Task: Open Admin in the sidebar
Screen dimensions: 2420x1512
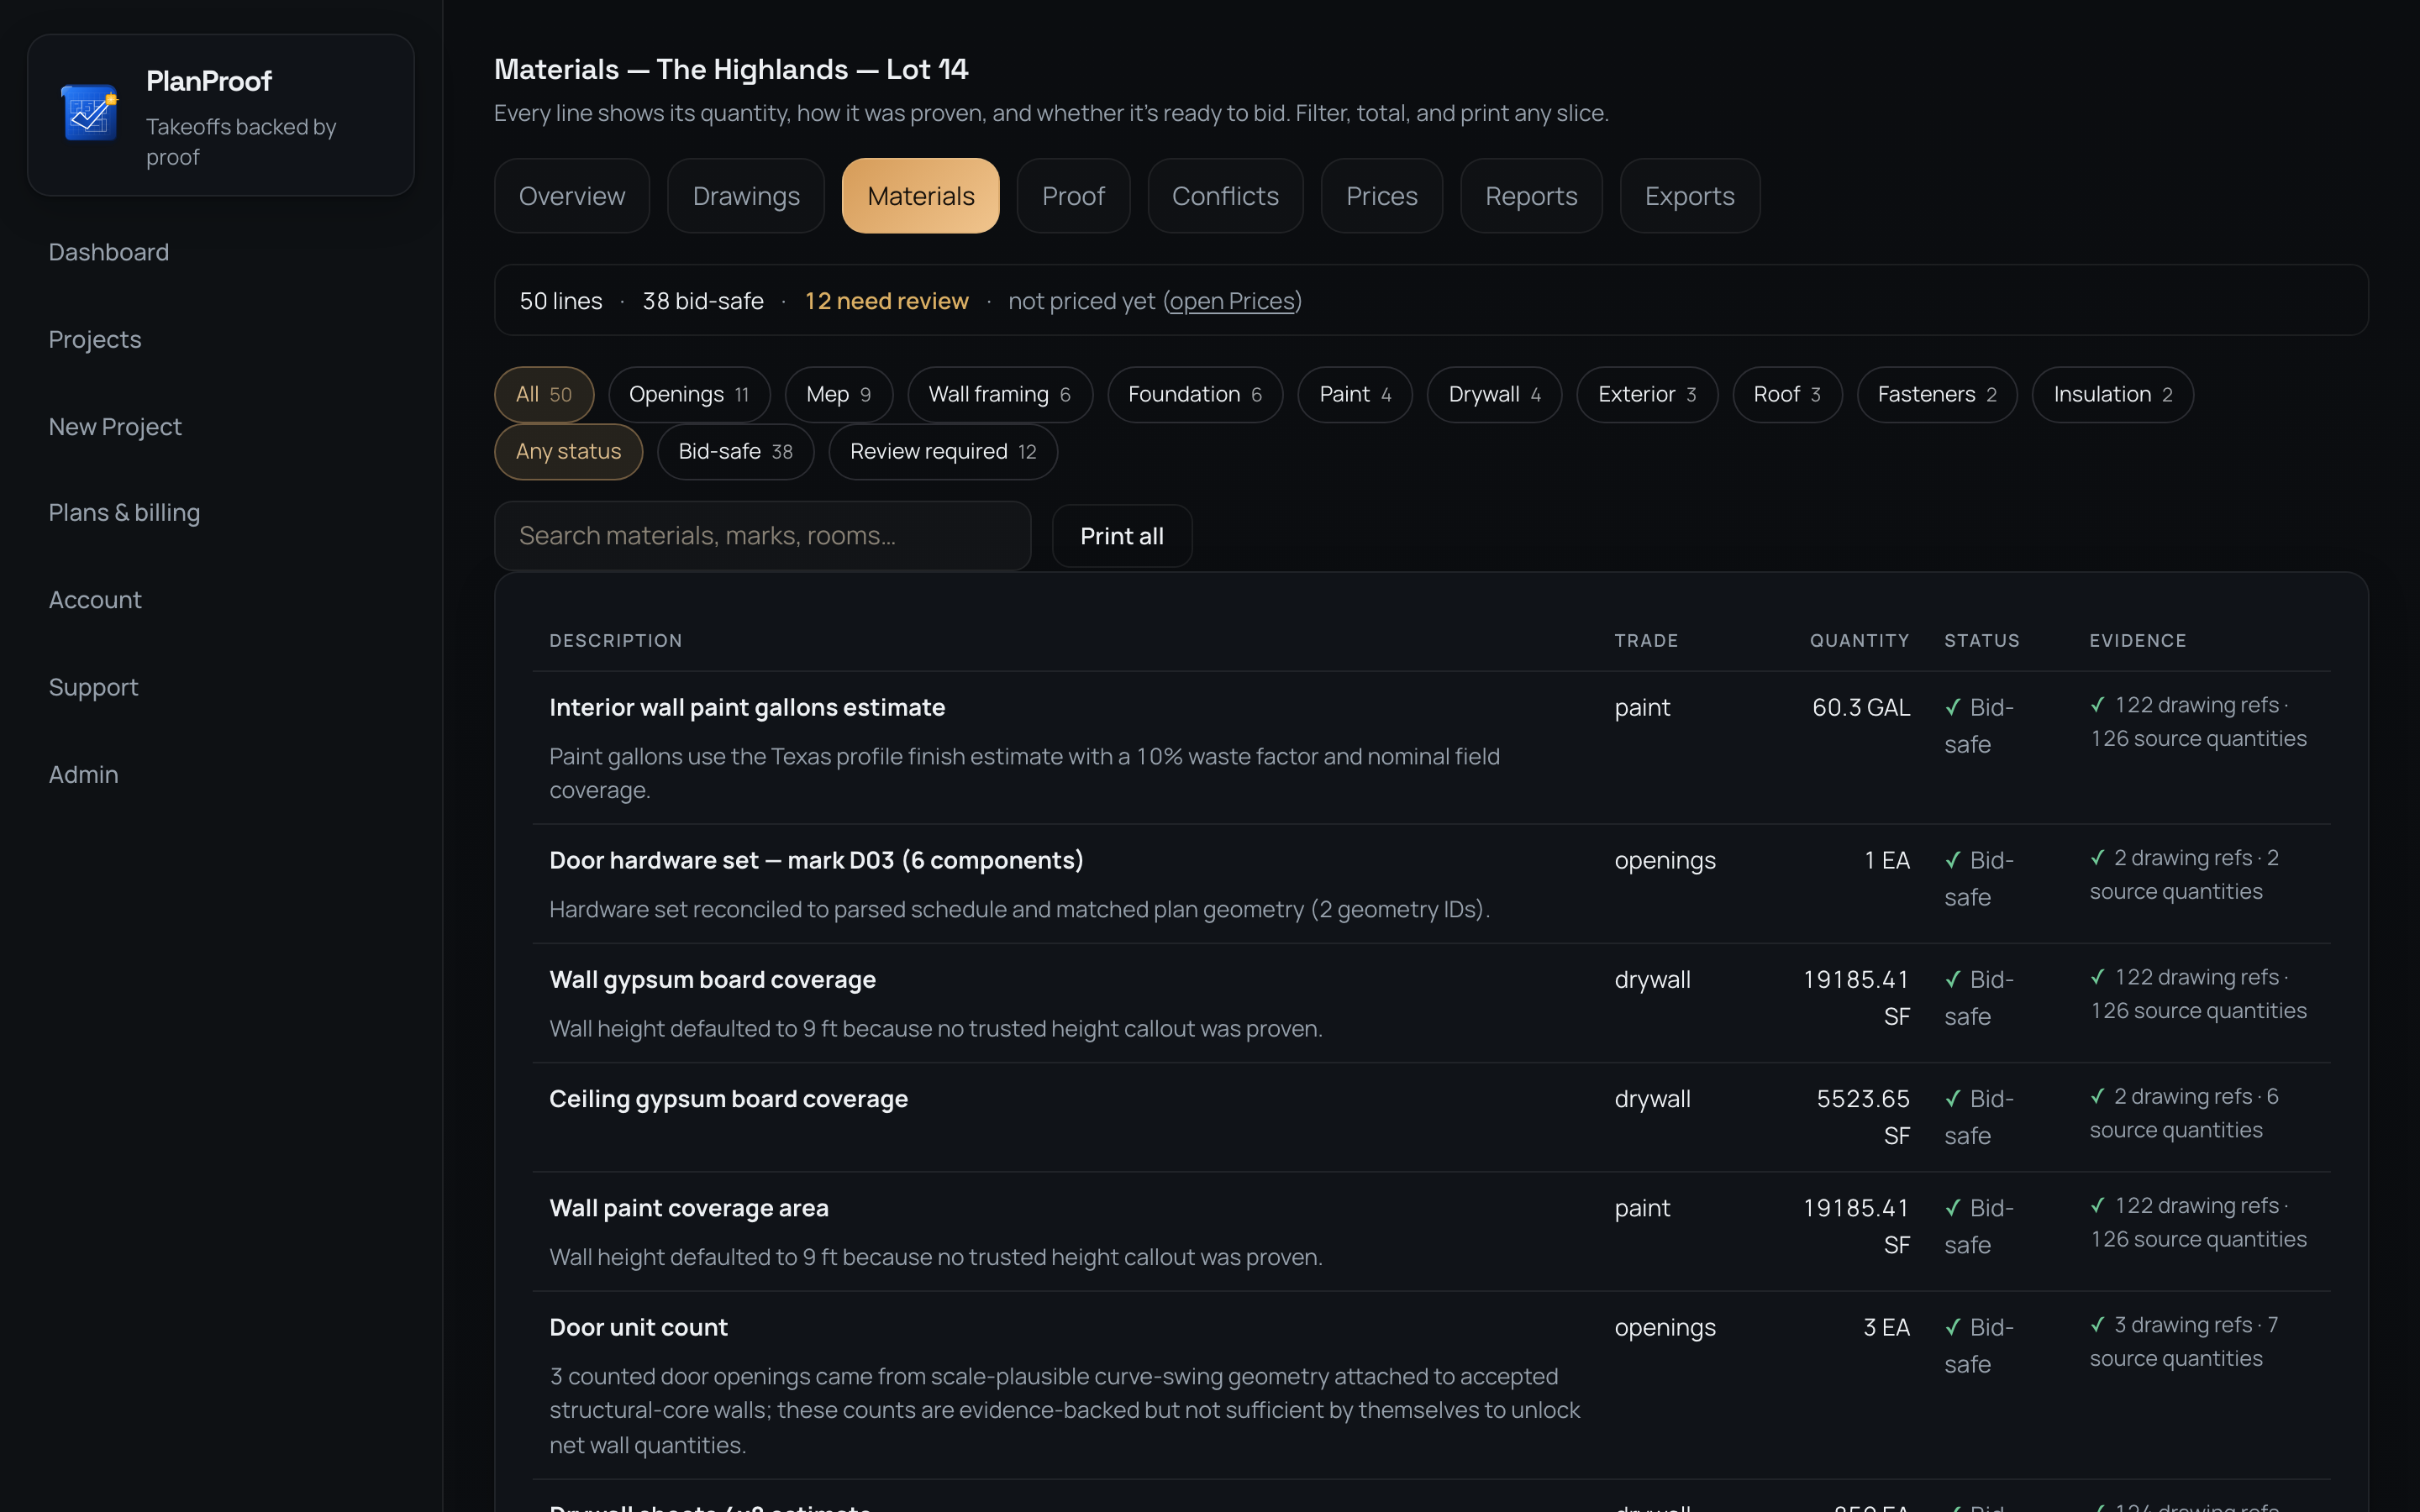Action: click(83, 774)
